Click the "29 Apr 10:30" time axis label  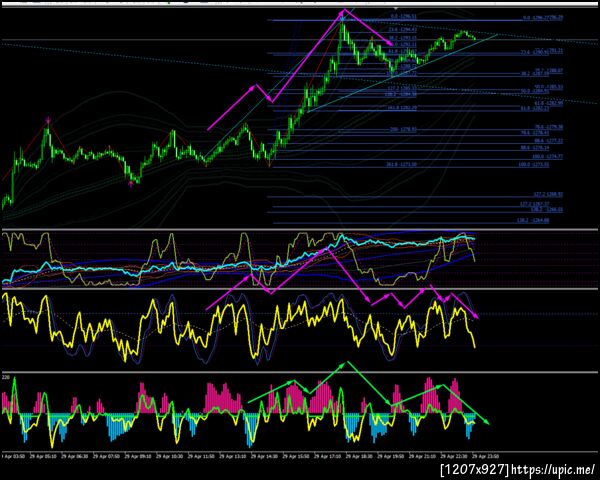point(170,456)
